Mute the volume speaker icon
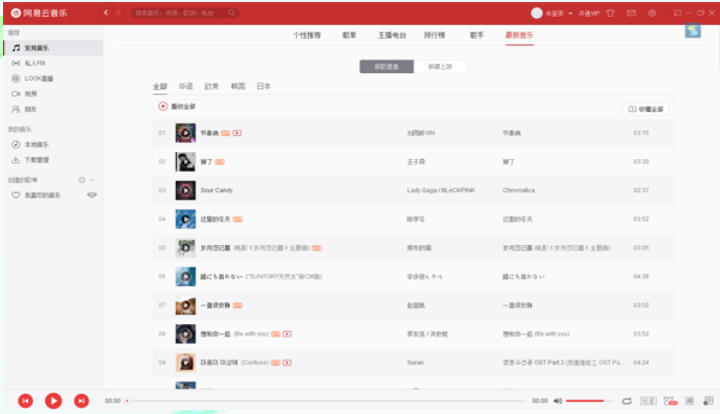 [557, 400]
